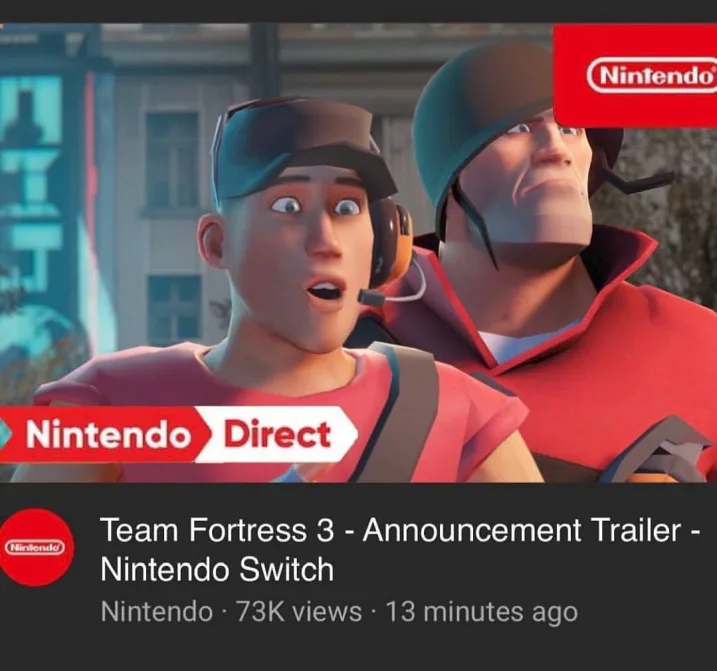Viewport: 717px width, 671px height.
Task: Click the Scout's headset microphone
Action: tap(371, 298)
